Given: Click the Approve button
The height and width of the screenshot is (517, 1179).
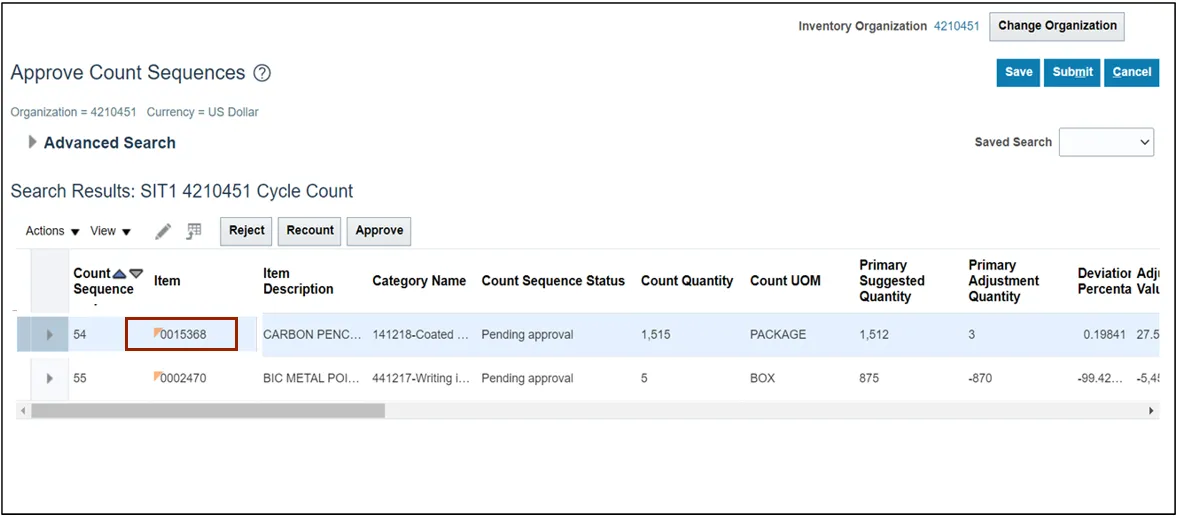Looking at the screenshot, I should pos(379,231).
